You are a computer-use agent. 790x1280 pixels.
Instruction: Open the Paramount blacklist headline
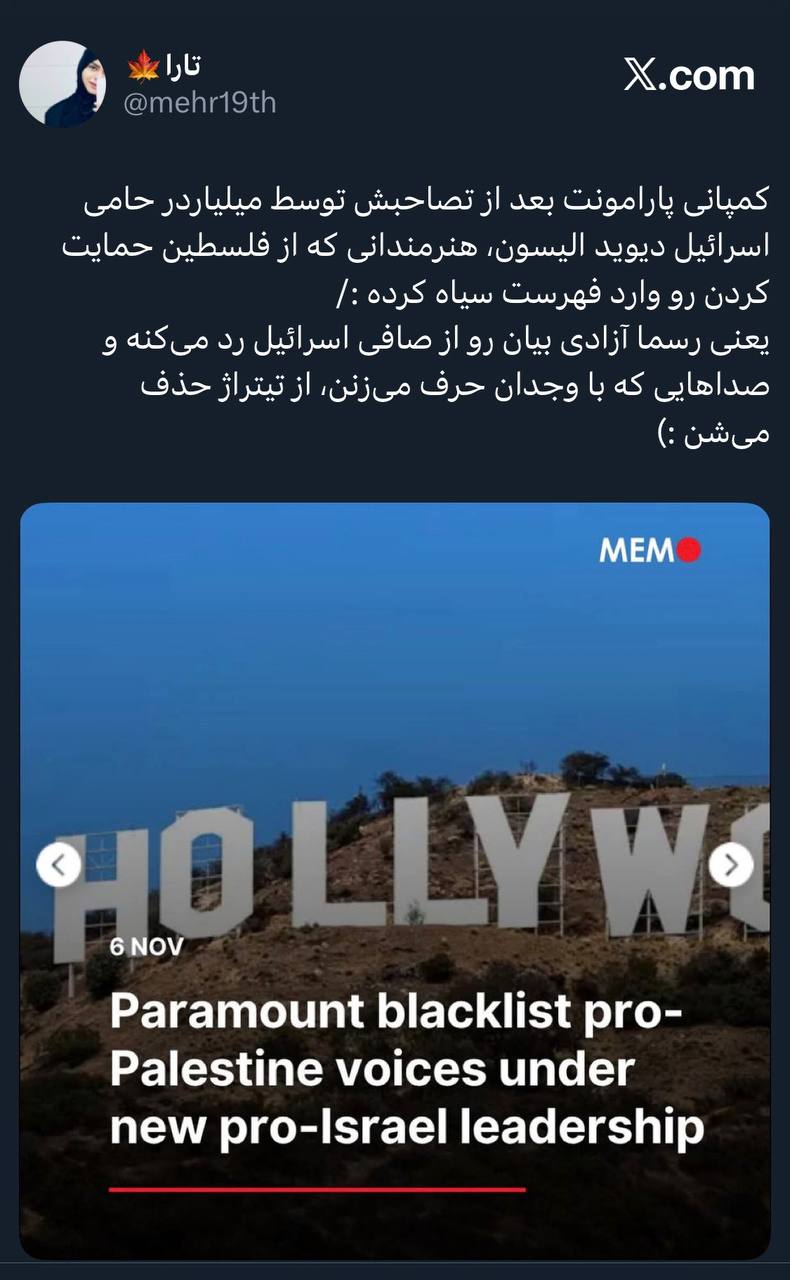[x=407, y=1069]
